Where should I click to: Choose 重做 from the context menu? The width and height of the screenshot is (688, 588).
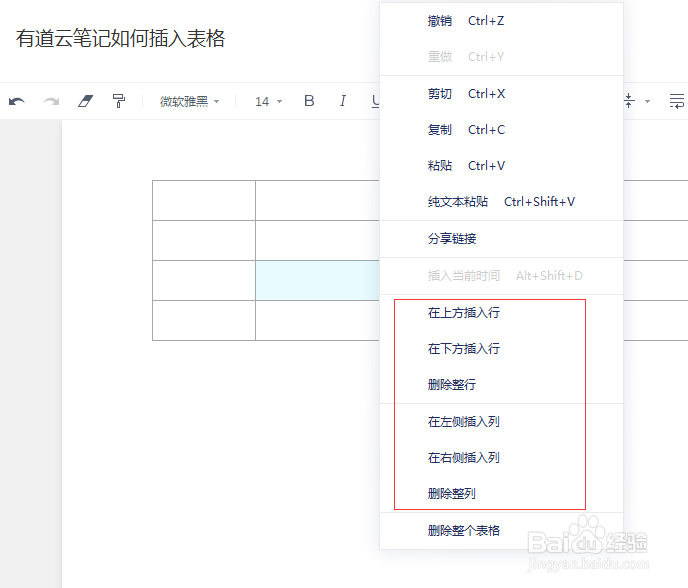click(502, 57)
